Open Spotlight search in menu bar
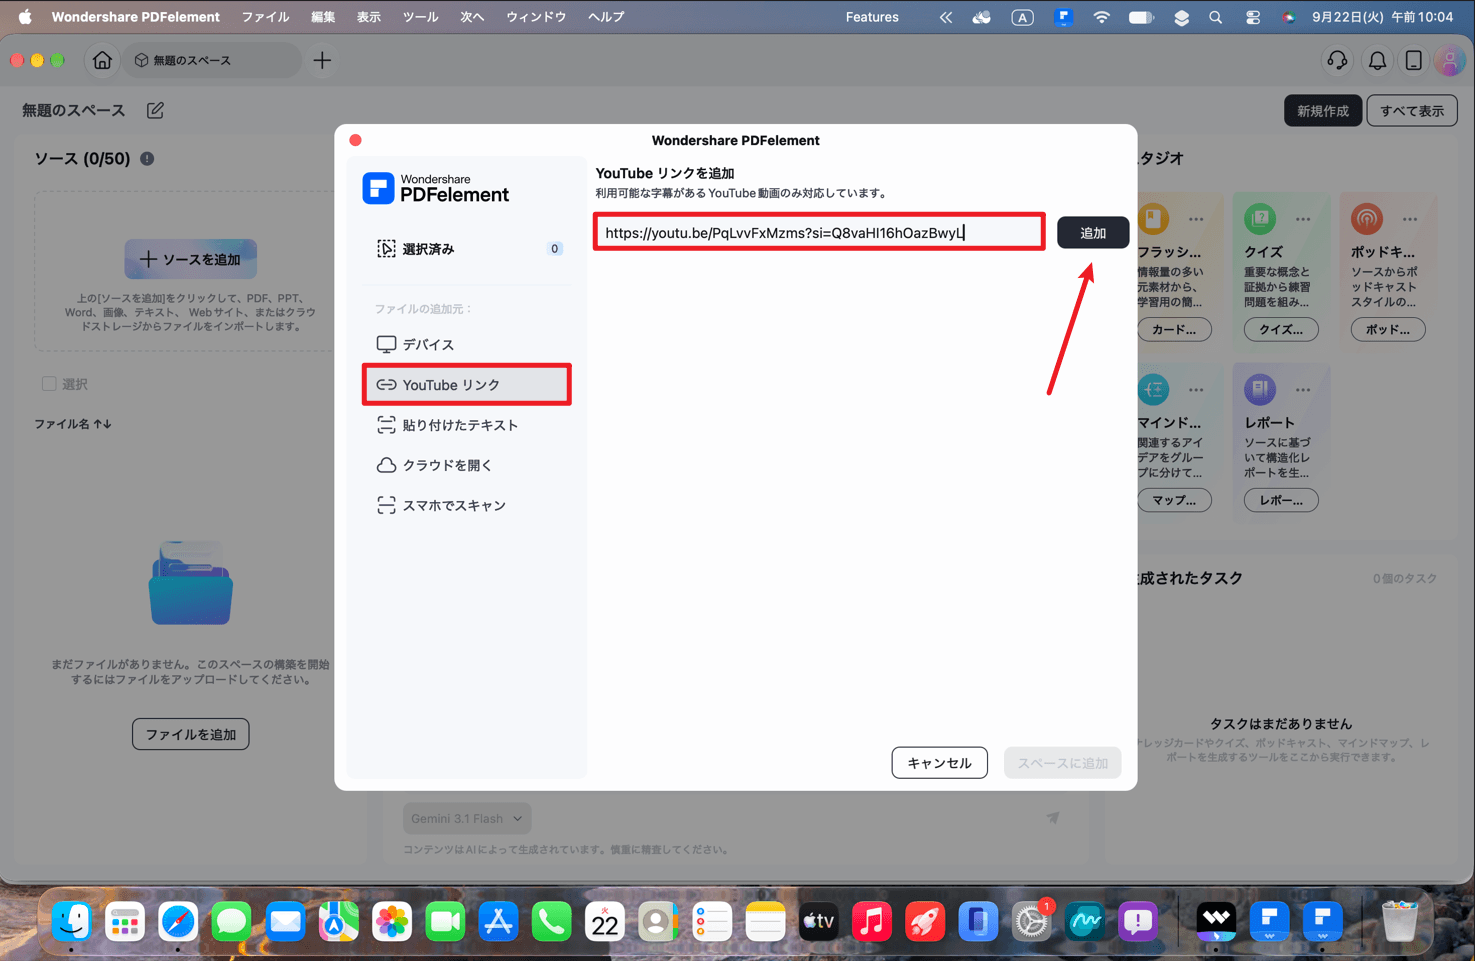This screenshot has width=1475, height=961. pyautogui.click(x=1215, y=17)
